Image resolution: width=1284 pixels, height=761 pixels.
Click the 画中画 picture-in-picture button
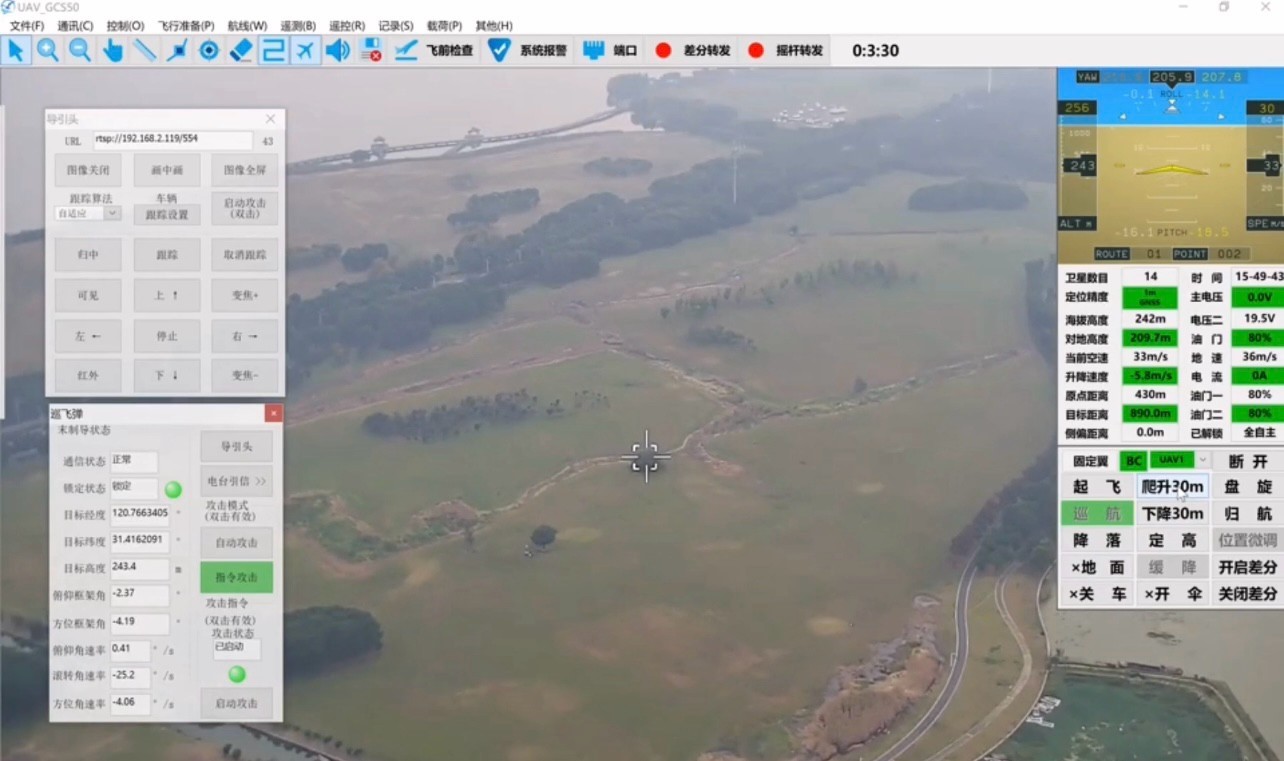[167, 170]
